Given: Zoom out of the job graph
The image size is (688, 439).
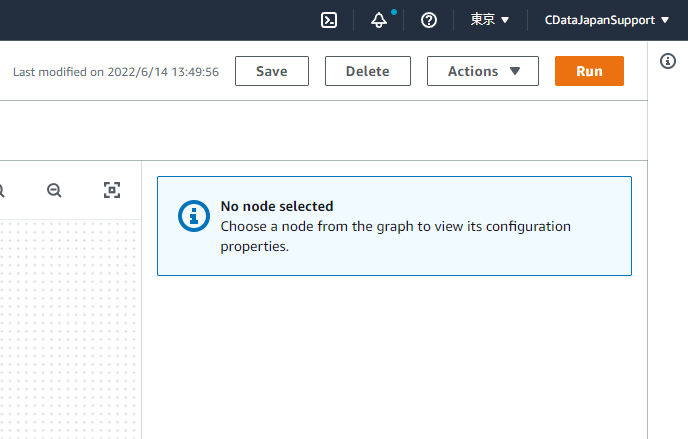Looking at the screenshot, I should (54, 190).
